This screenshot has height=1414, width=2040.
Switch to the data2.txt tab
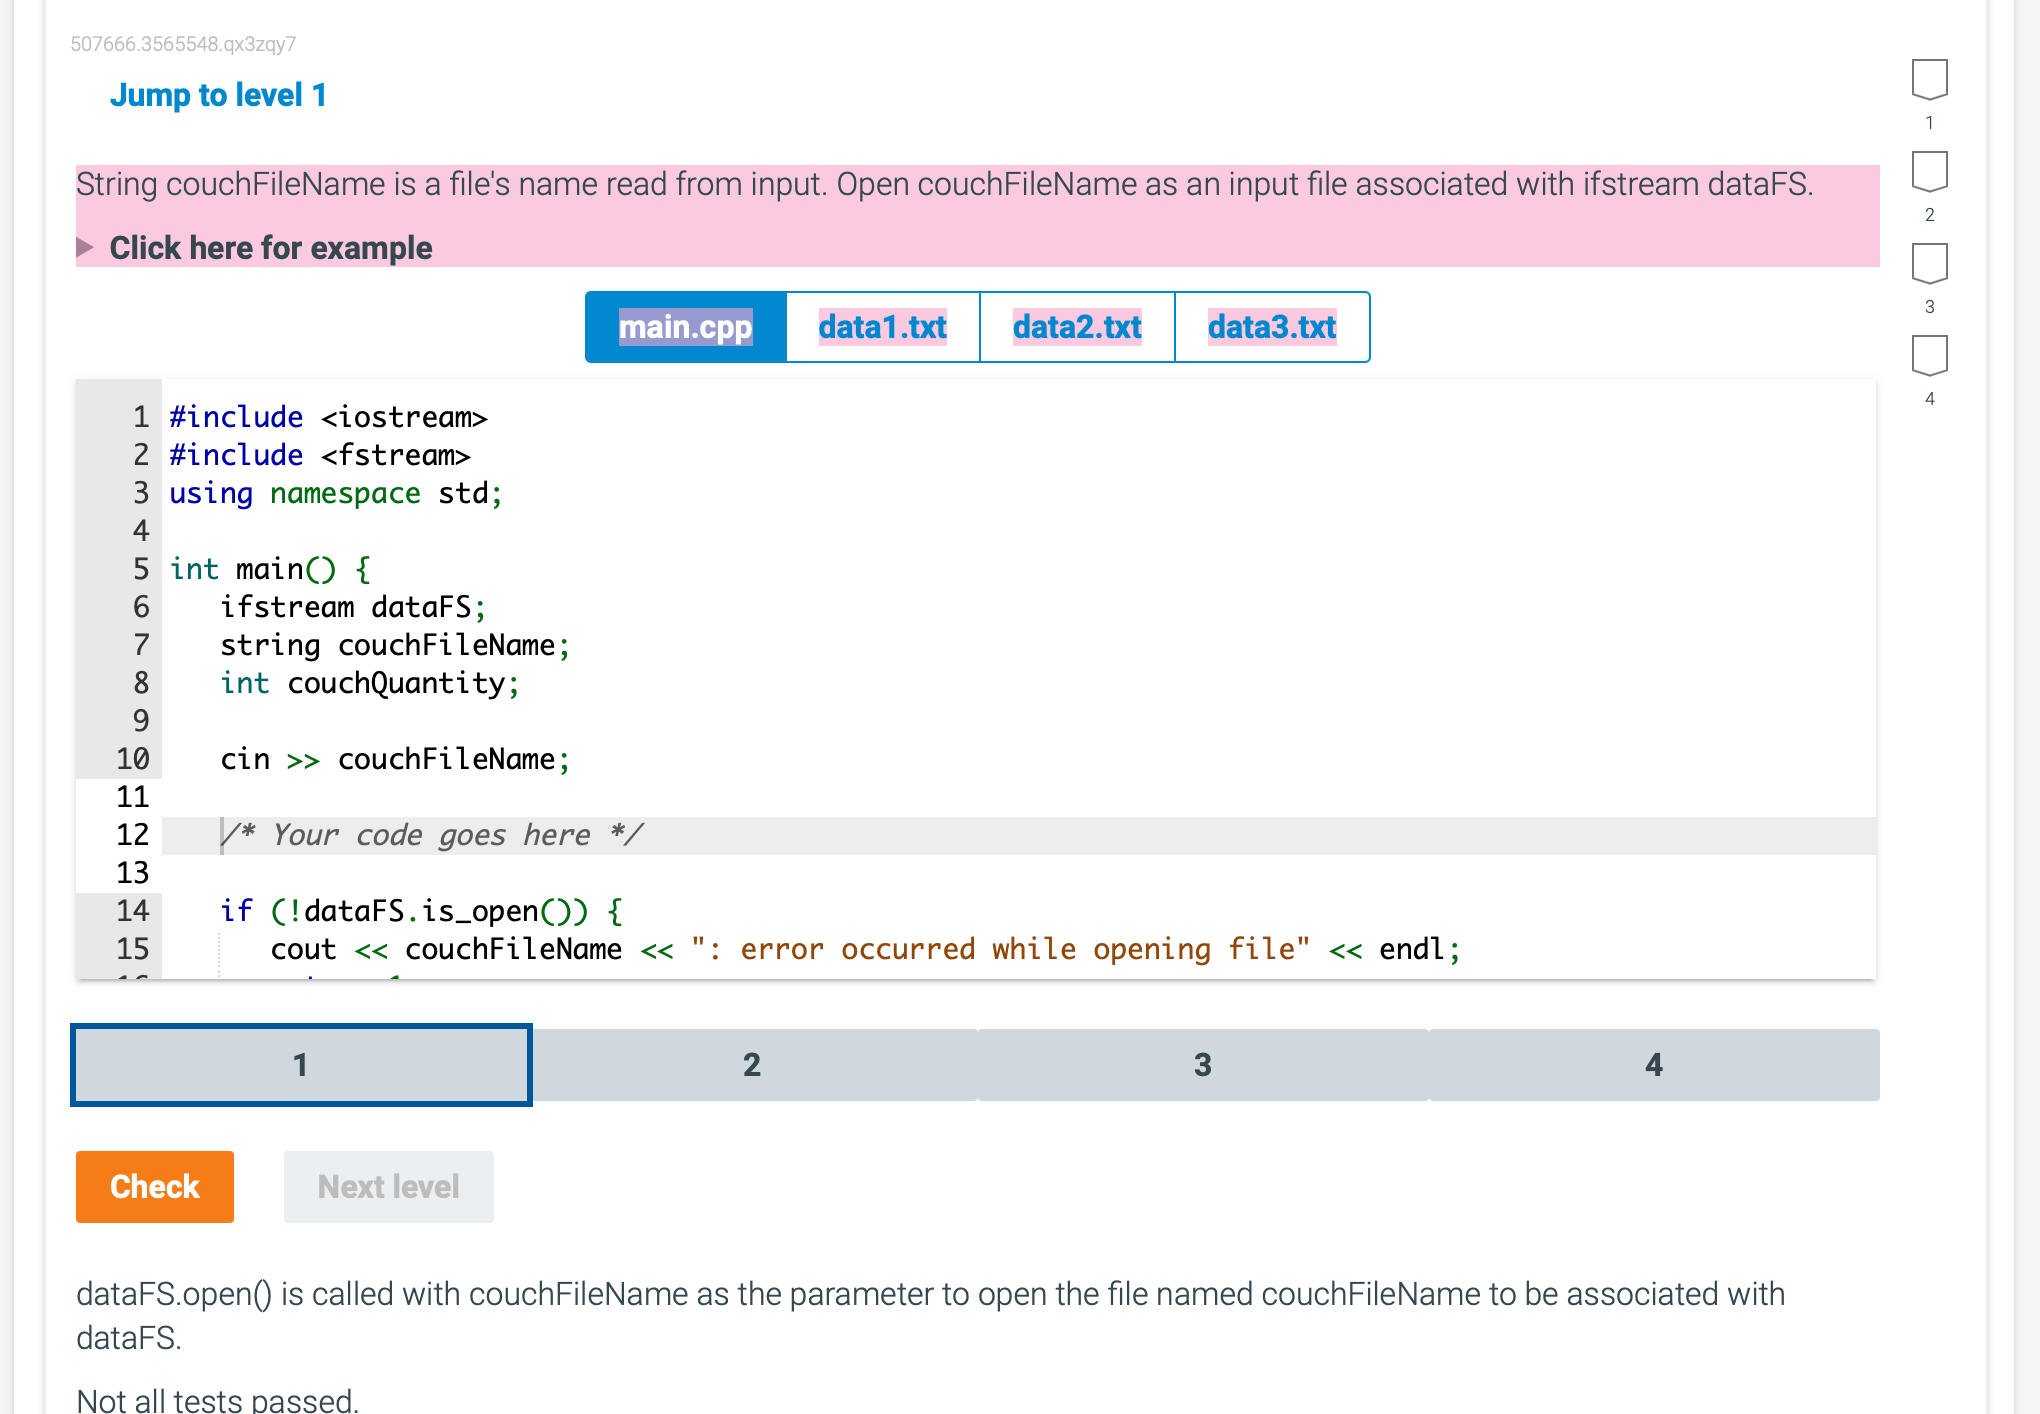[x=1076, y=327]
